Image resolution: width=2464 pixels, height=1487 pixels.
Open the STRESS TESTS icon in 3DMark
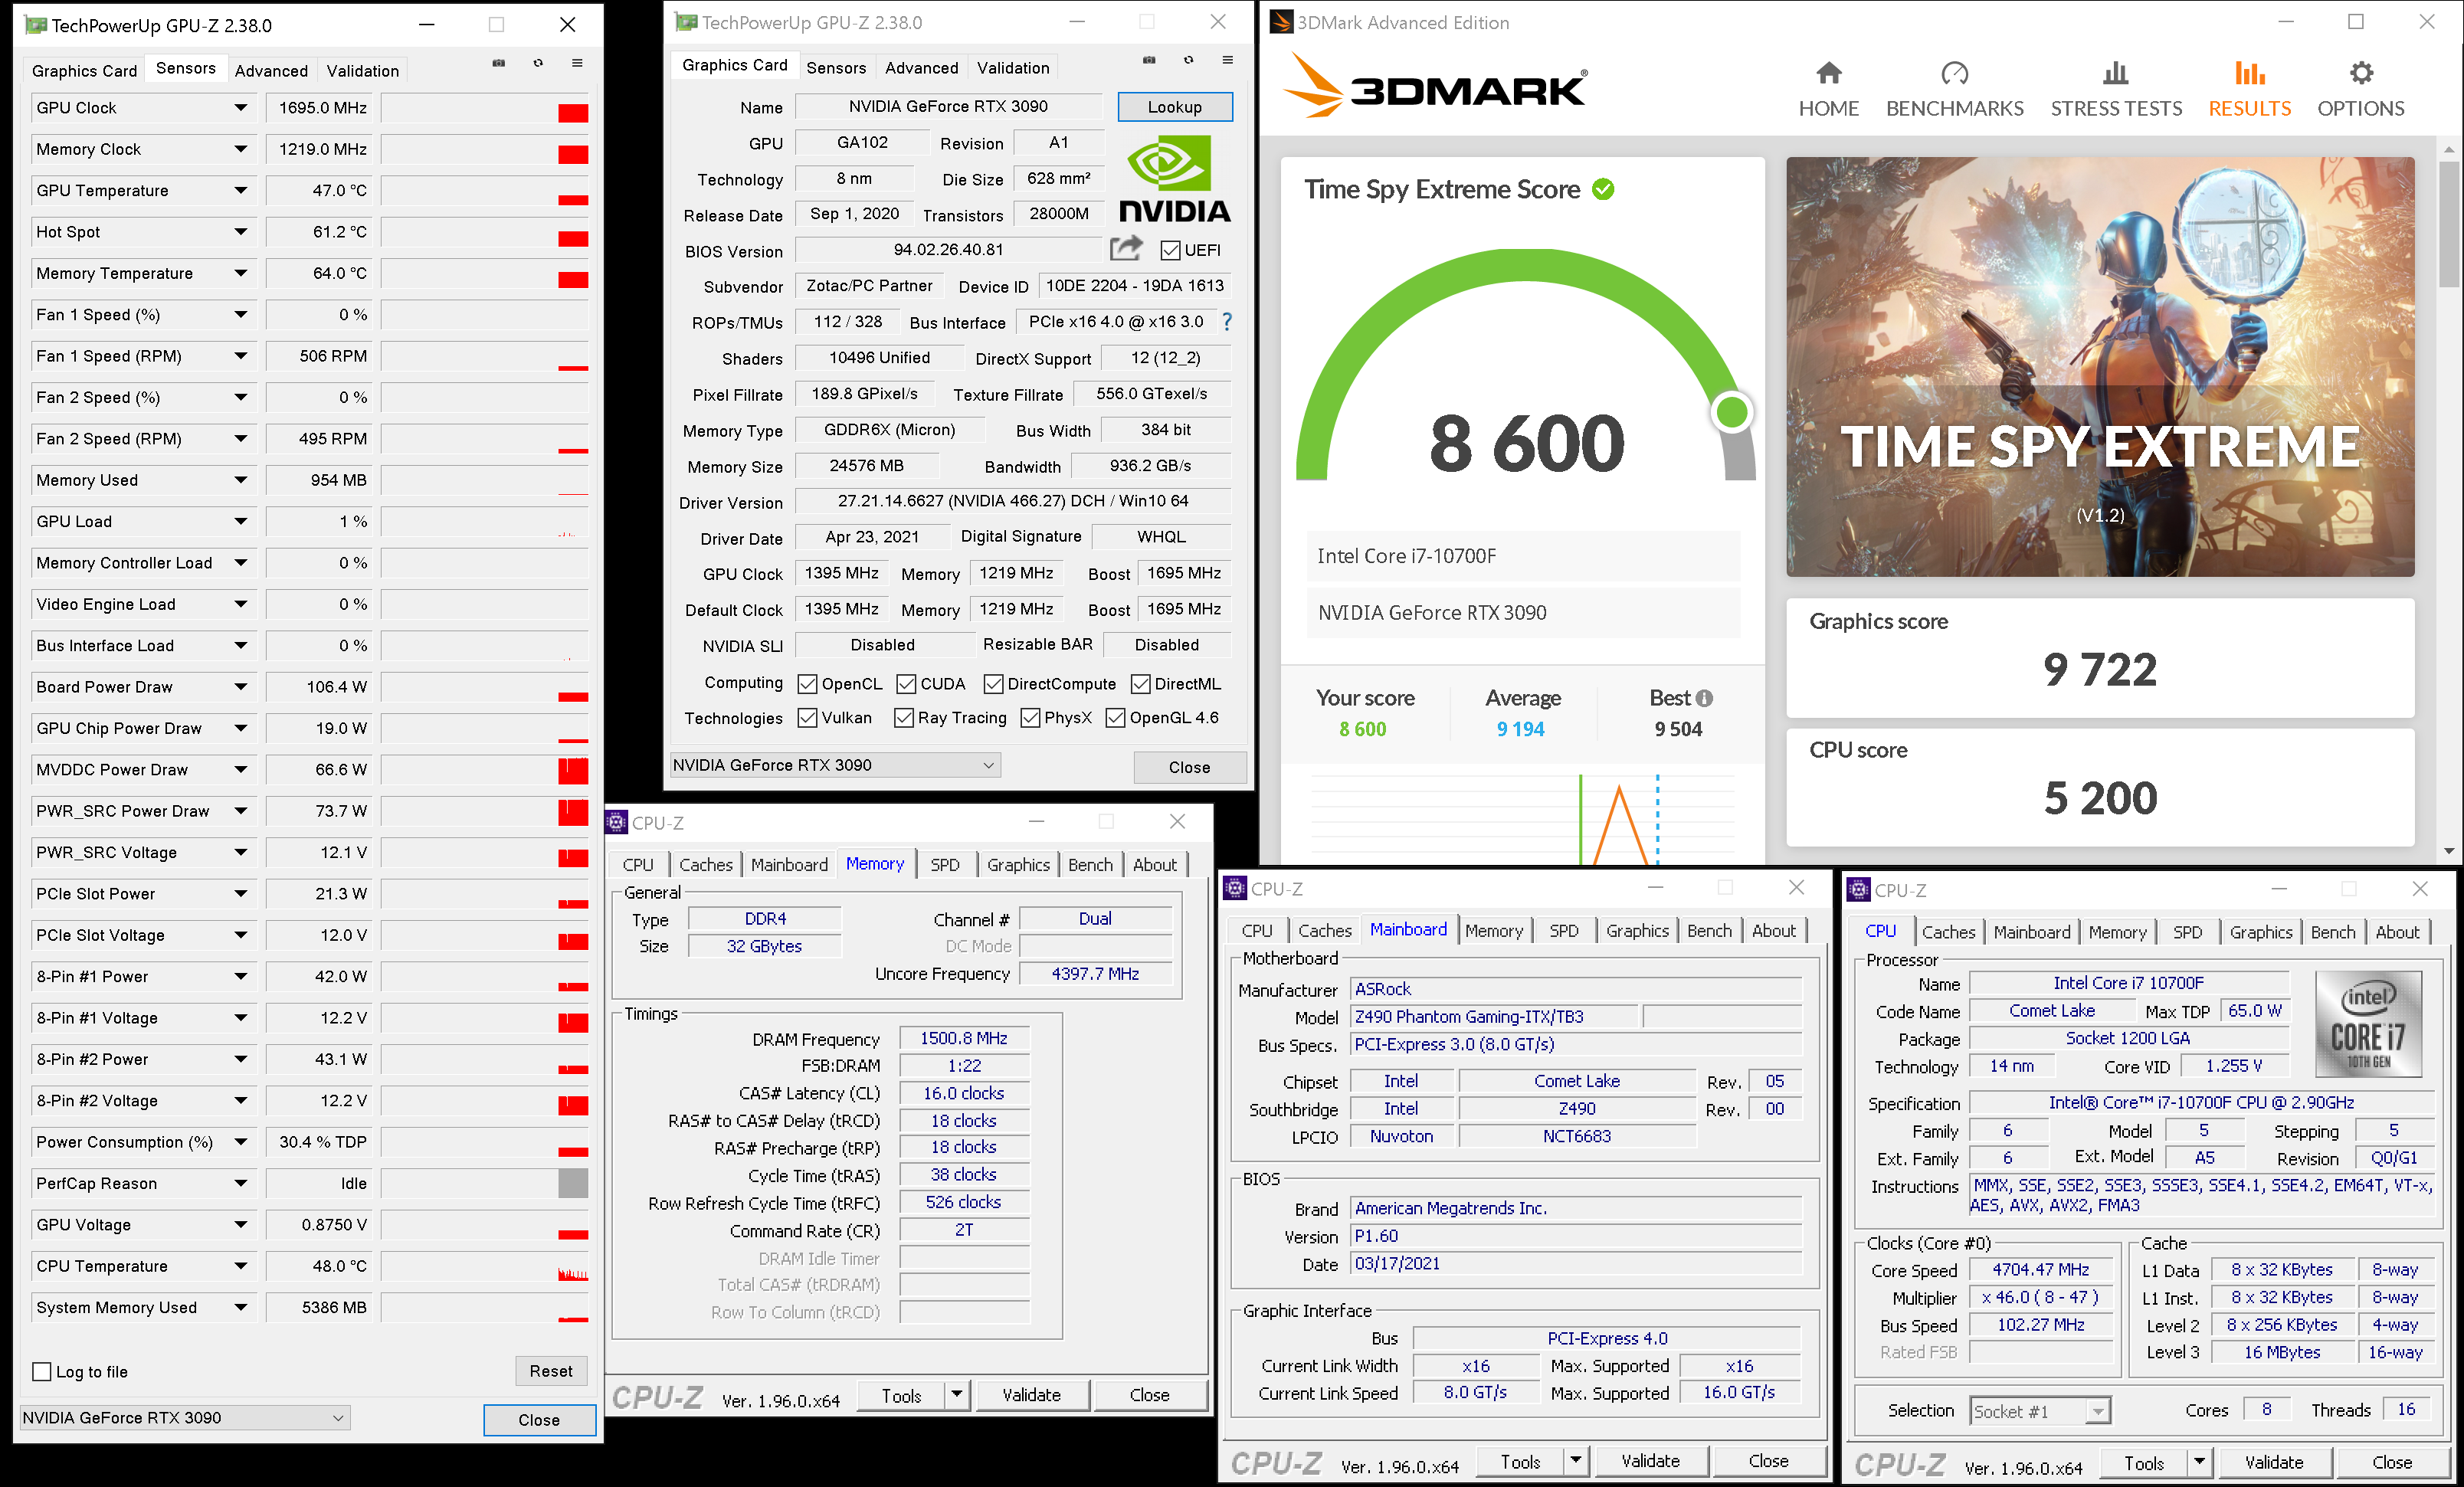(x=2116, y=73)
